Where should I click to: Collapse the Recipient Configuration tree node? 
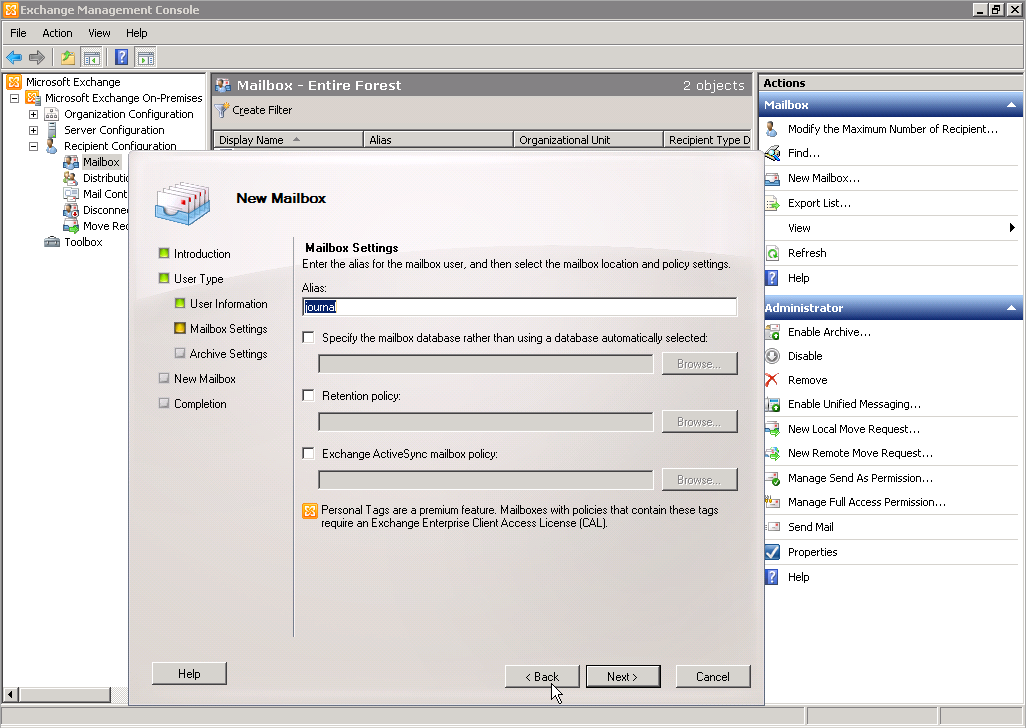[x=33, y=146]
